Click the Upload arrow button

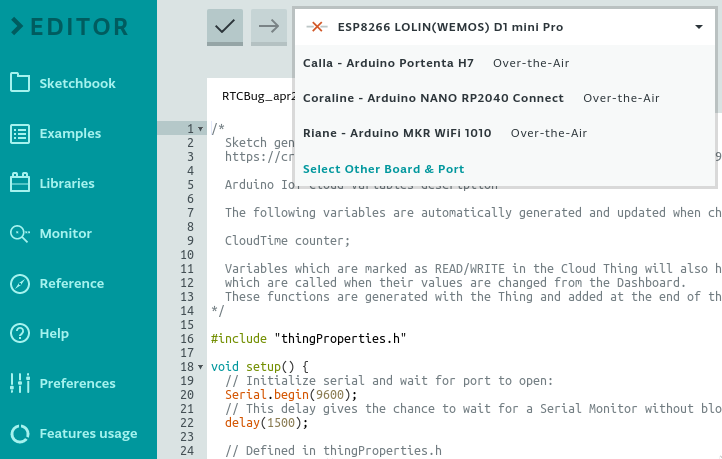[x=268, y=27]
